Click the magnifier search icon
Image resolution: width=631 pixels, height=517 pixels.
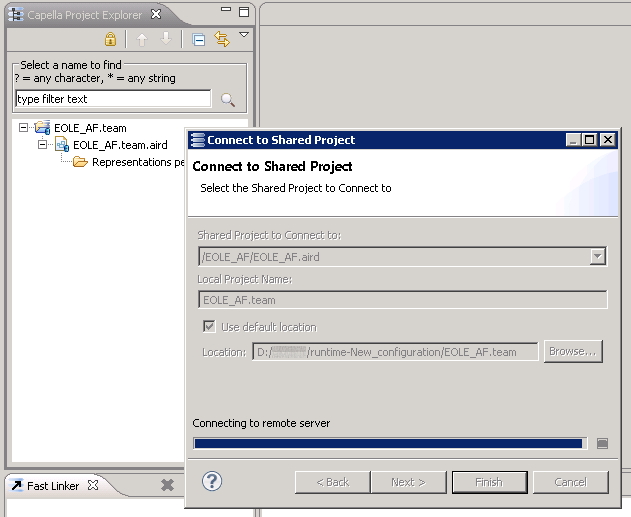[228, 100]
